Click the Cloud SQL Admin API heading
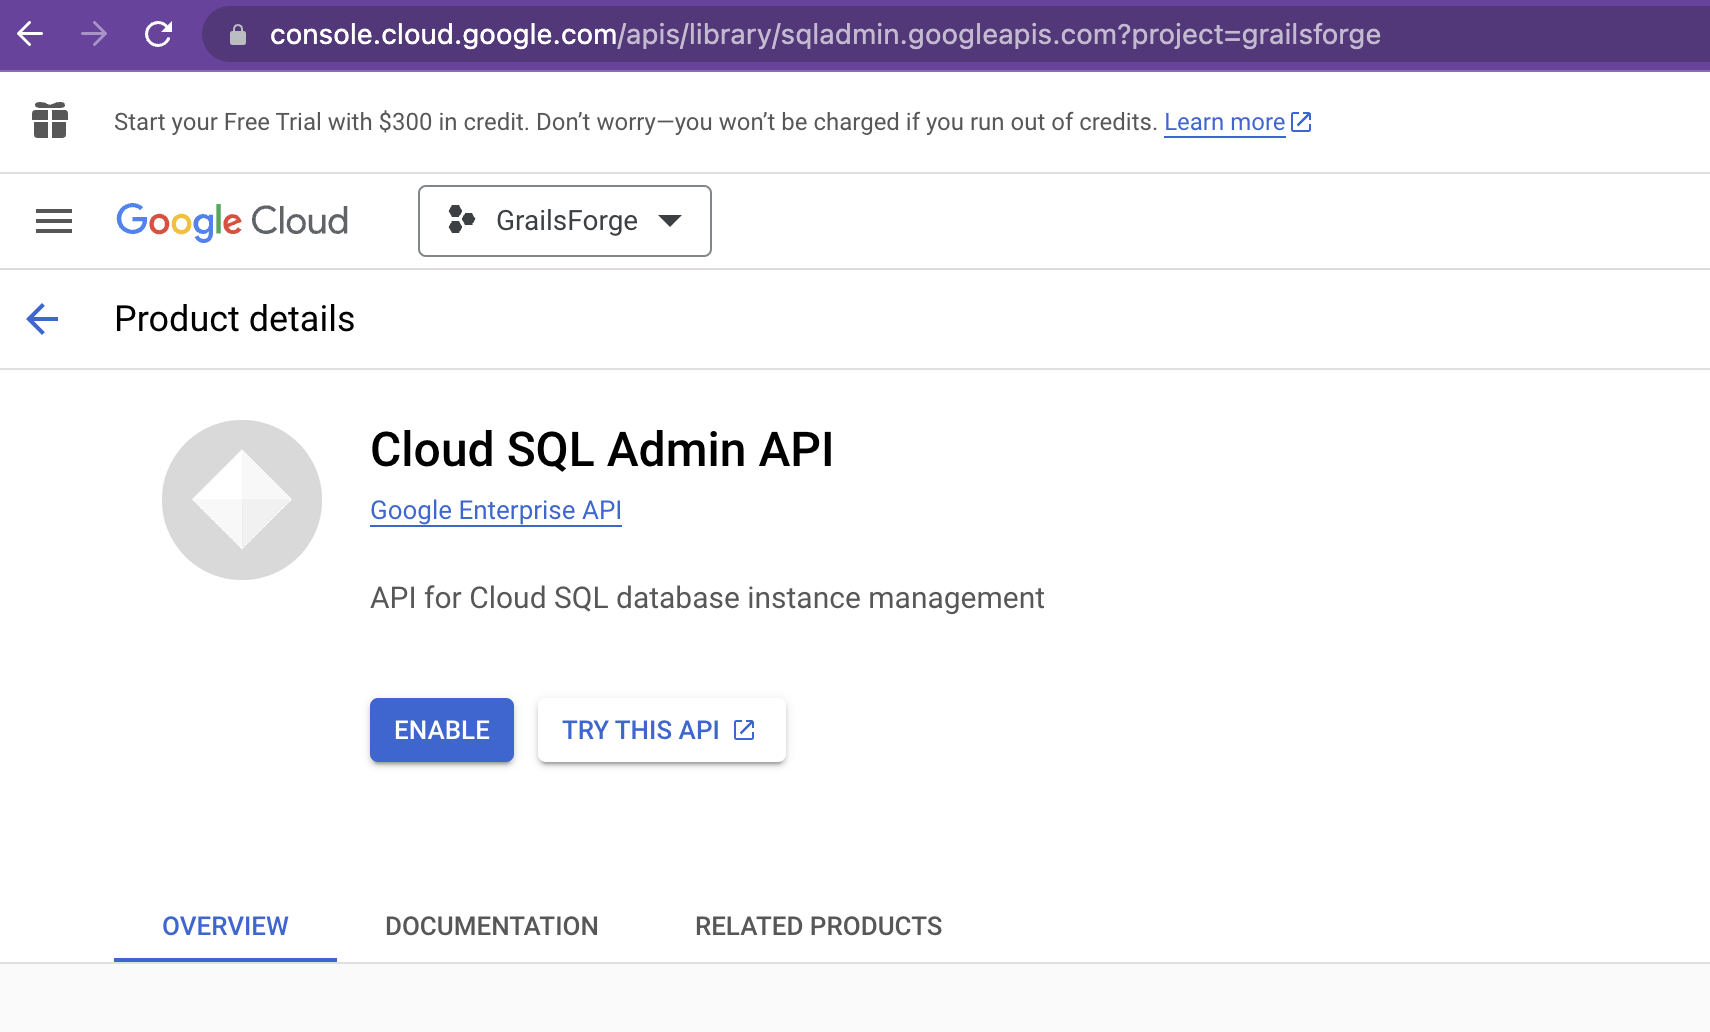The height and width of the screenshot is (1032, 1710). click(602, 449)
